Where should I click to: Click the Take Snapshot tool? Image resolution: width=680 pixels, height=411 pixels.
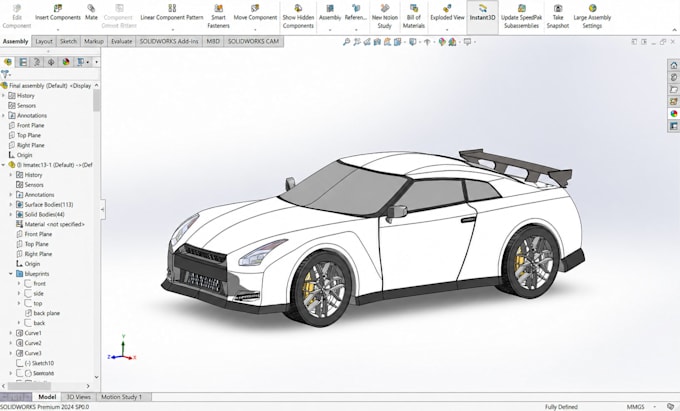pos(558,16)
